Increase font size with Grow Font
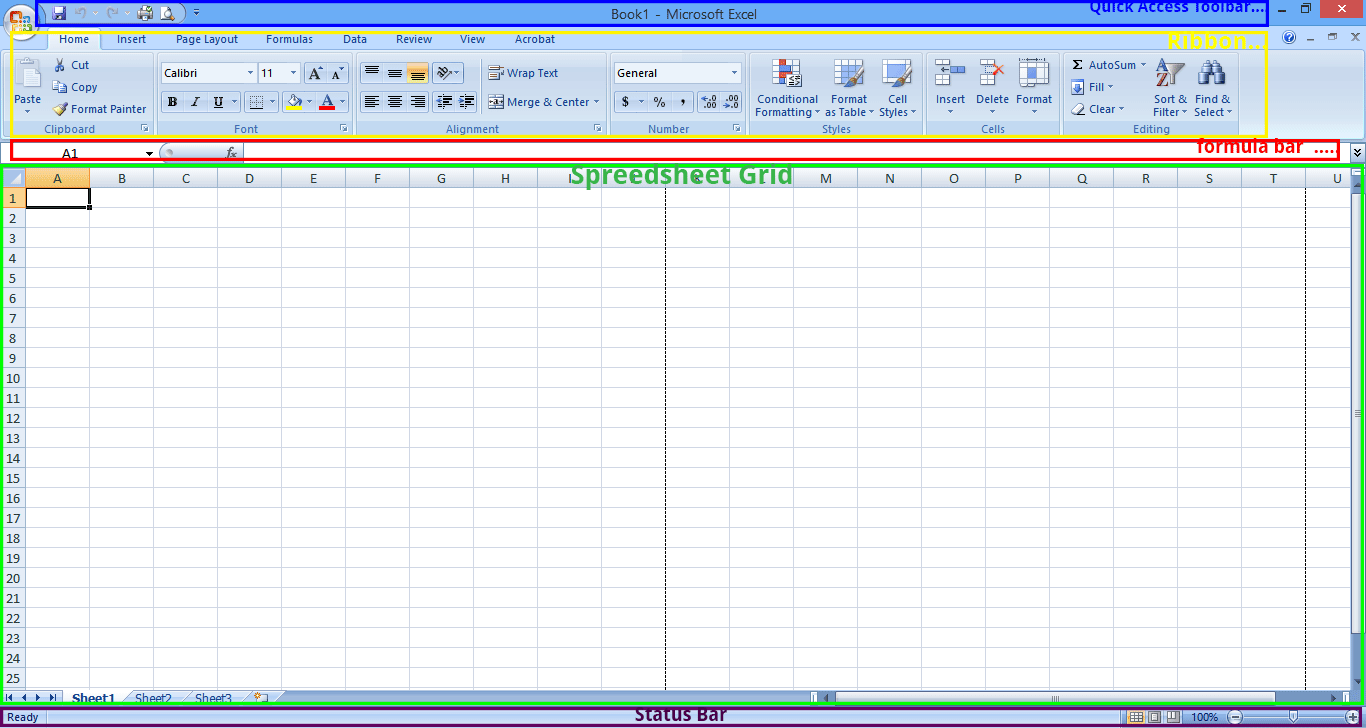Viewport: 1366px width, 728px height. point(315,73)
